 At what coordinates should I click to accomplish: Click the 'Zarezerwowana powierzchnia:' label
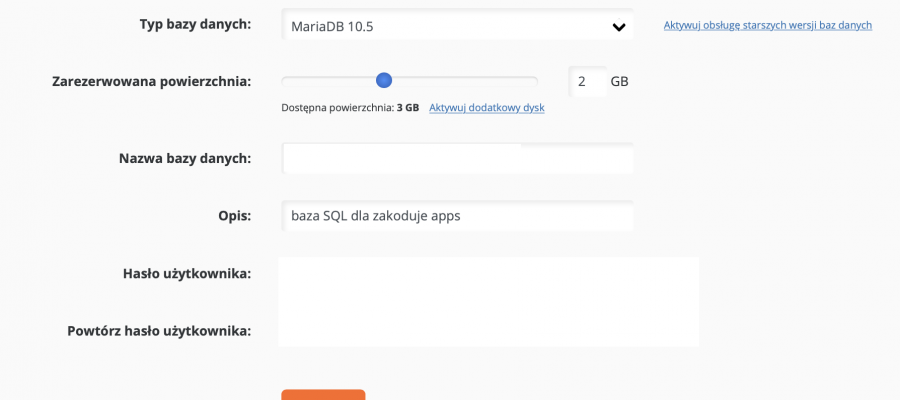[x=152, y=81]
